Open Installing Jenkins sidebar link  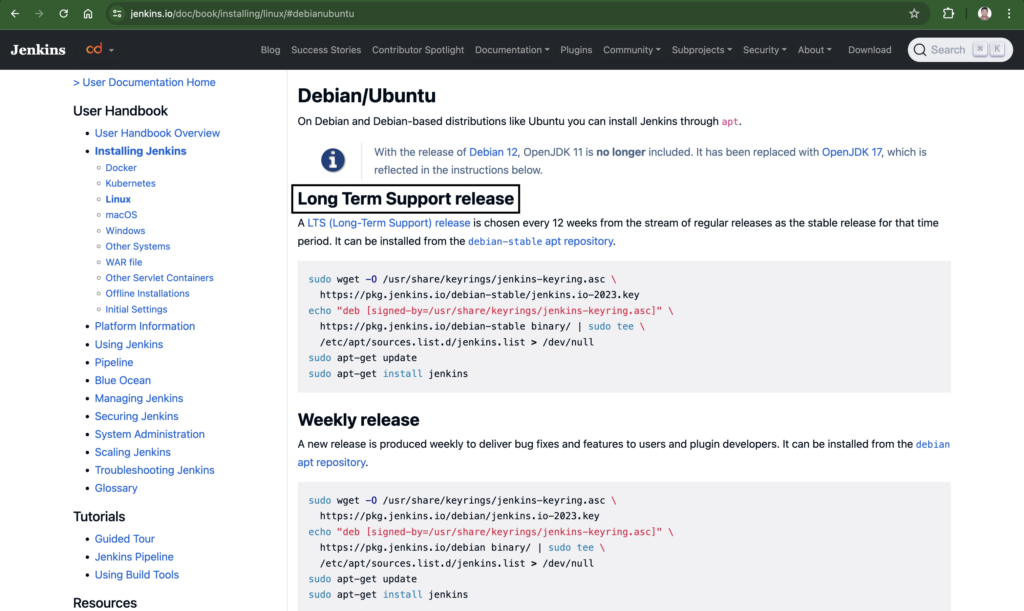point(140,151)
